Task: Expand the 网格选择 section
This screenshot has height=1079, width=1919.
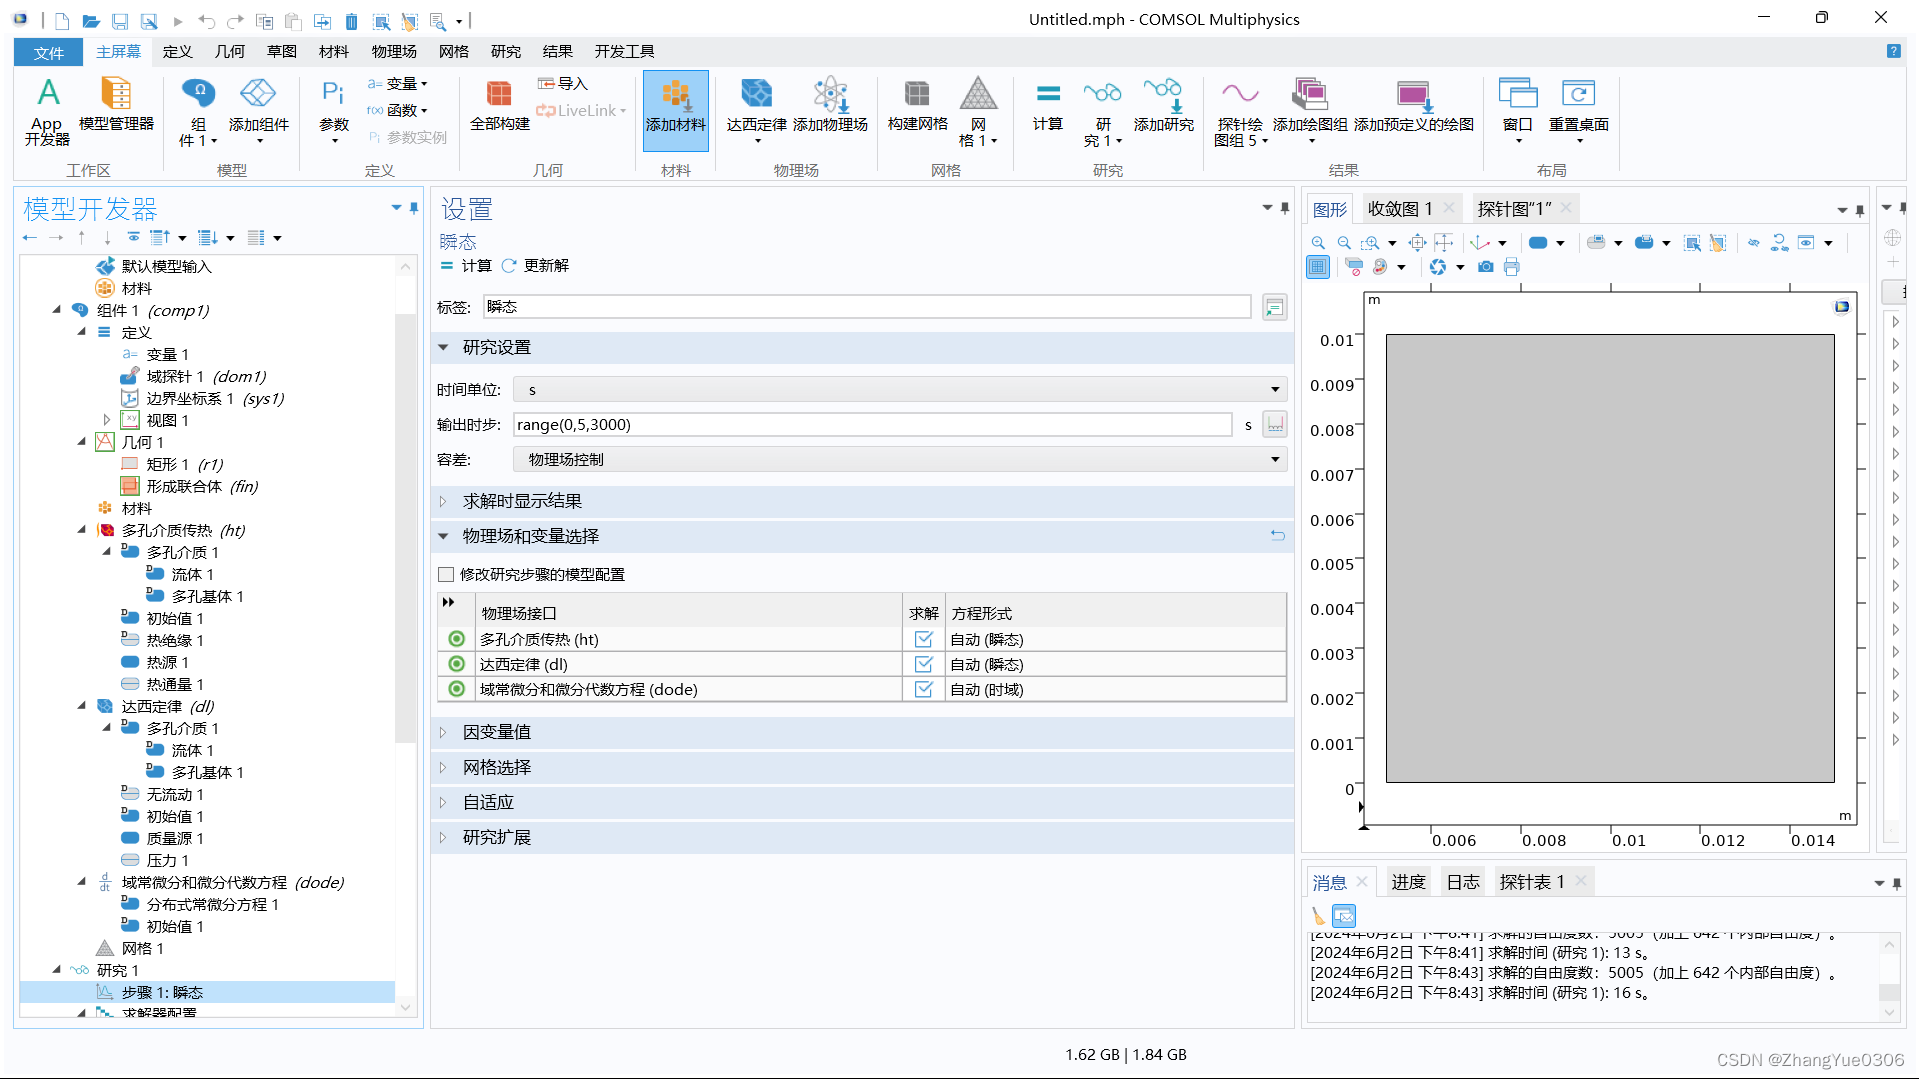Action: pos(443,768)
